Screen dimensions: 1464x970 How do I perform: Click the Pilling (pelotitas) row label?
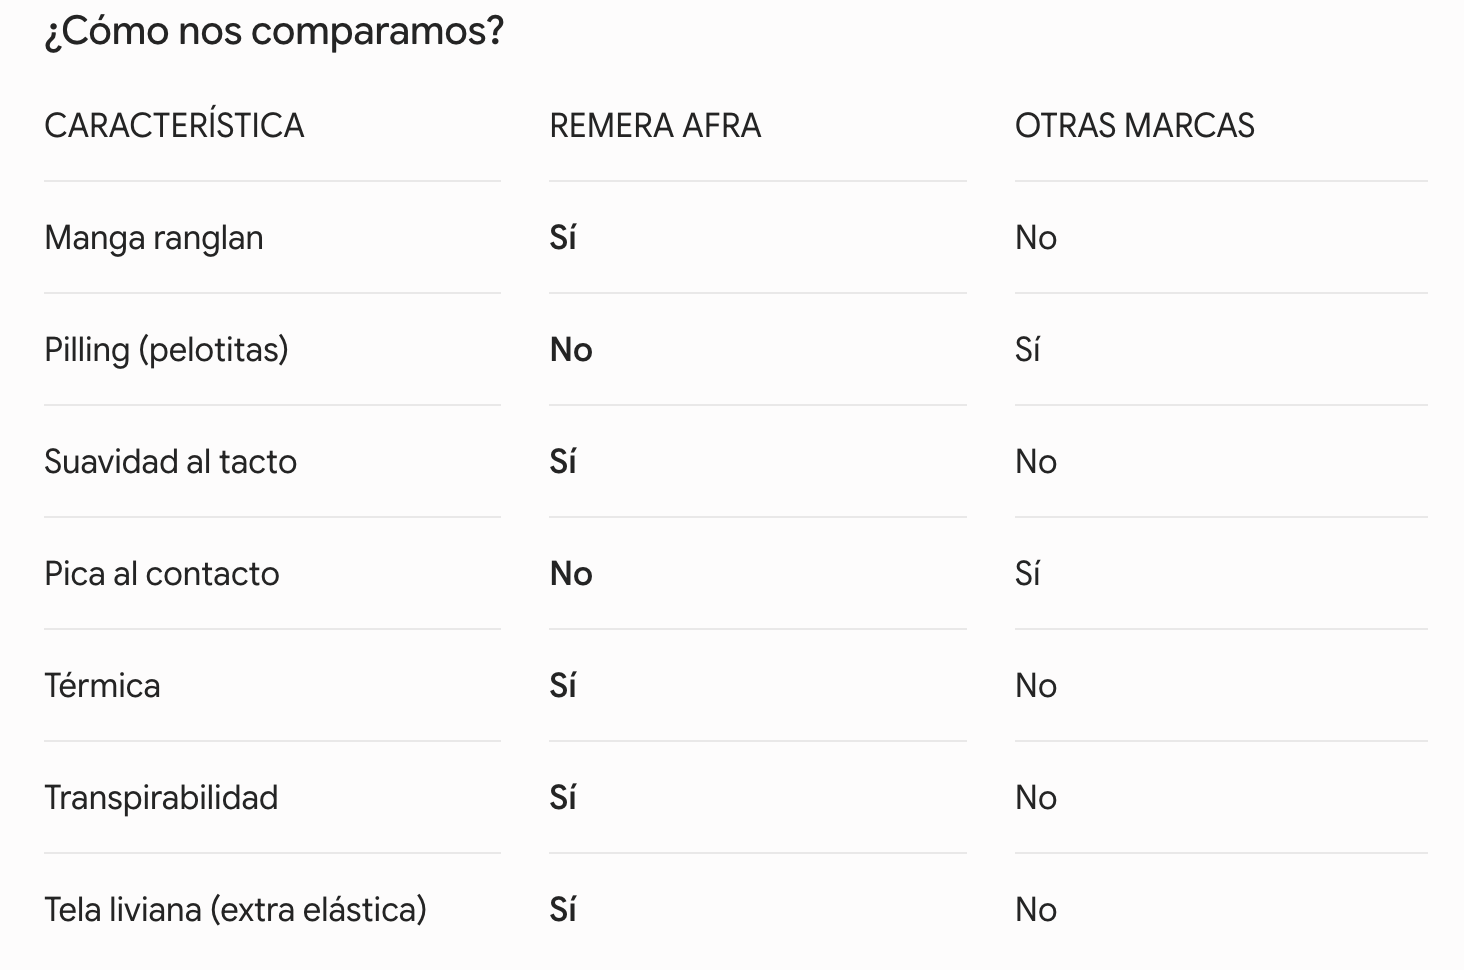pyautogui.click(x=166, y=350)
